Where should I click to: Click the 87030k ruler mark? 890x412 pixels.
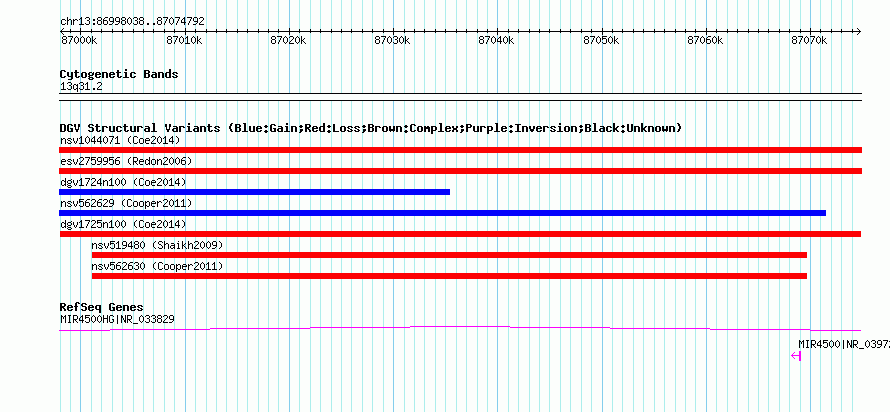tap(393, 41)
